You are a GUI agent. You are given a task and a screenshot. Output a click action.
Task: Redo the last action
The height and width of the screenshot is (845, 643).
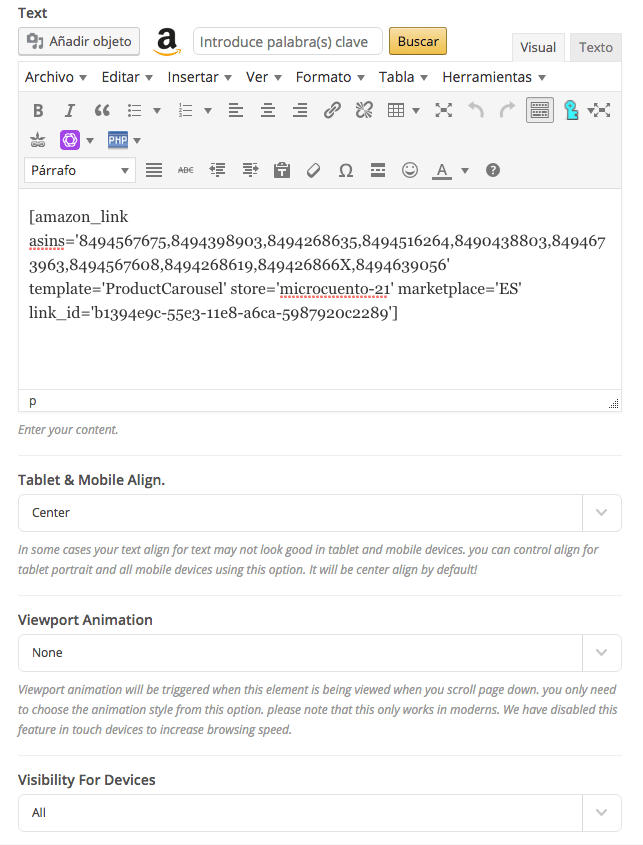pos(507,110)
